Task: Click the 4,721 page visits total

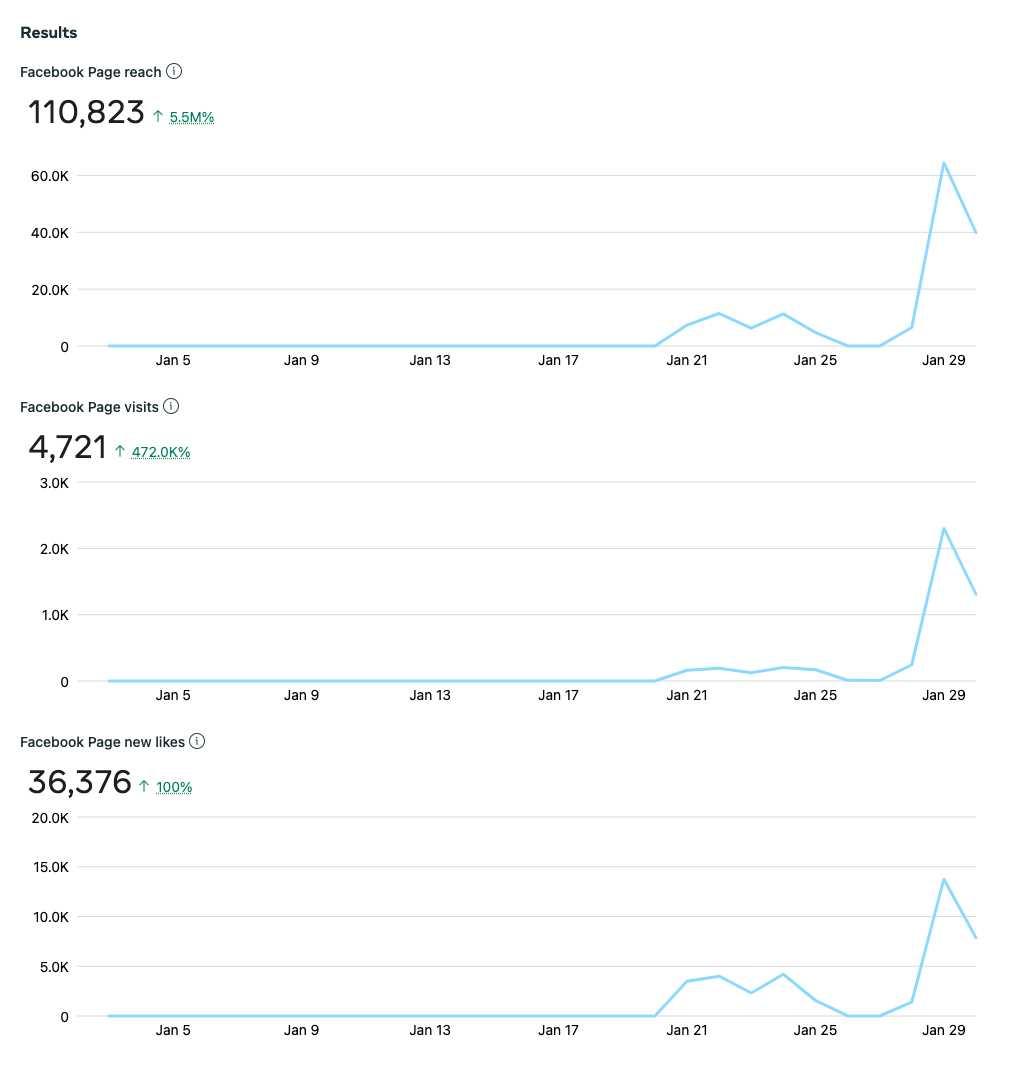Action: [x=67, y=447]
